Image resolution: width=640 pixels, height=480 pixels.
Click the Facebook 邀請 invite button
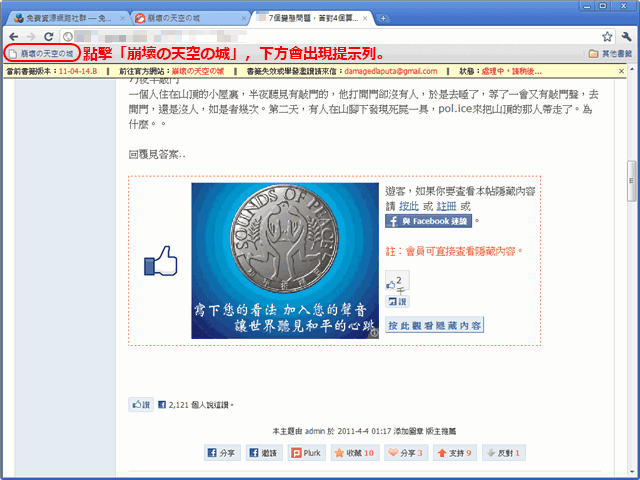pyautogui.click(x=264, y=453)
